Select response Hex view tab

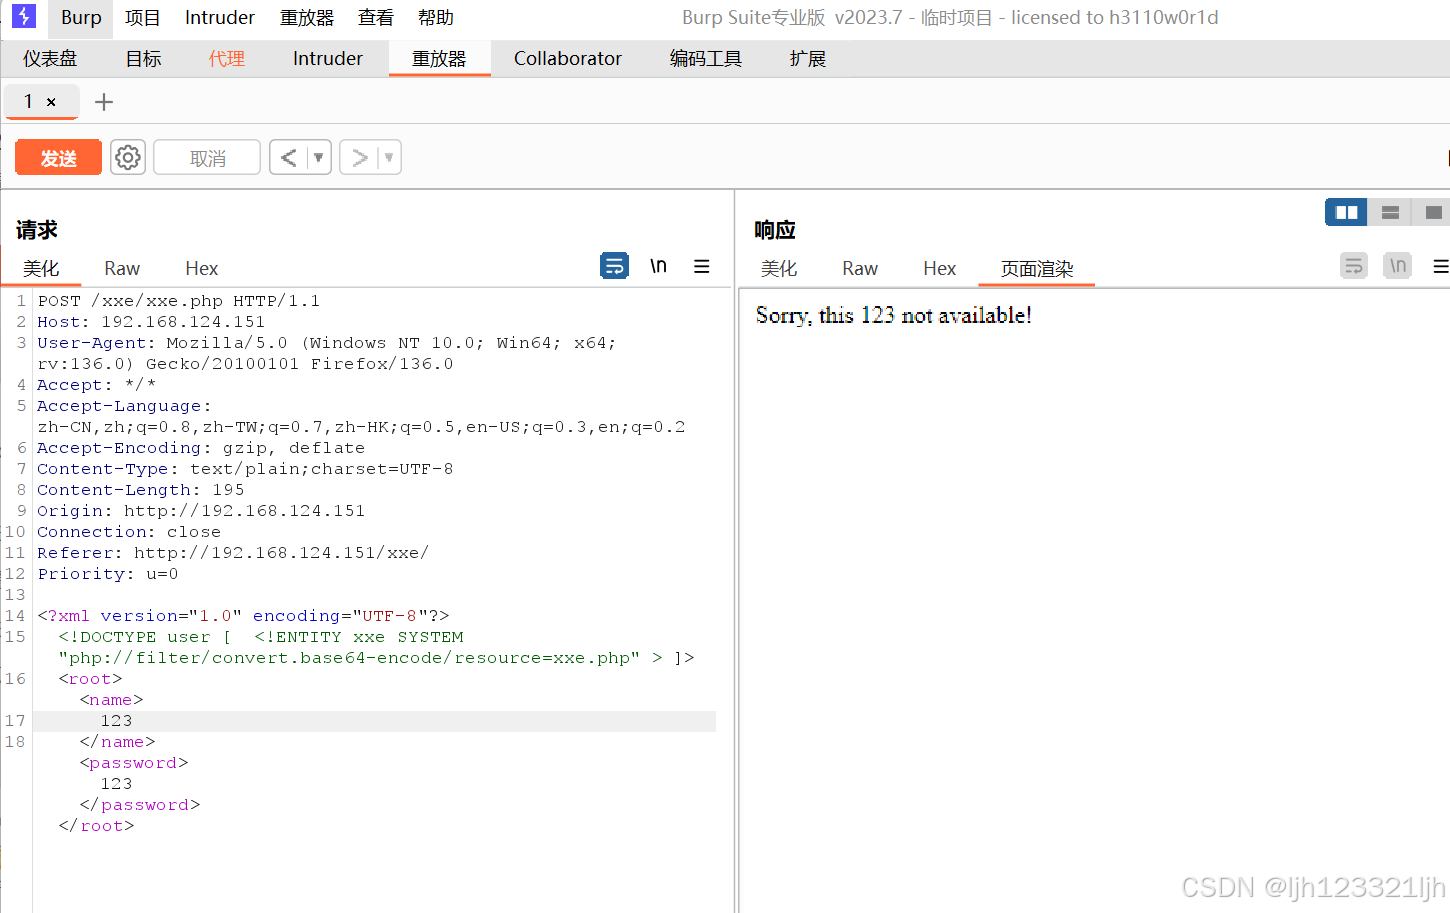[939, 268]
